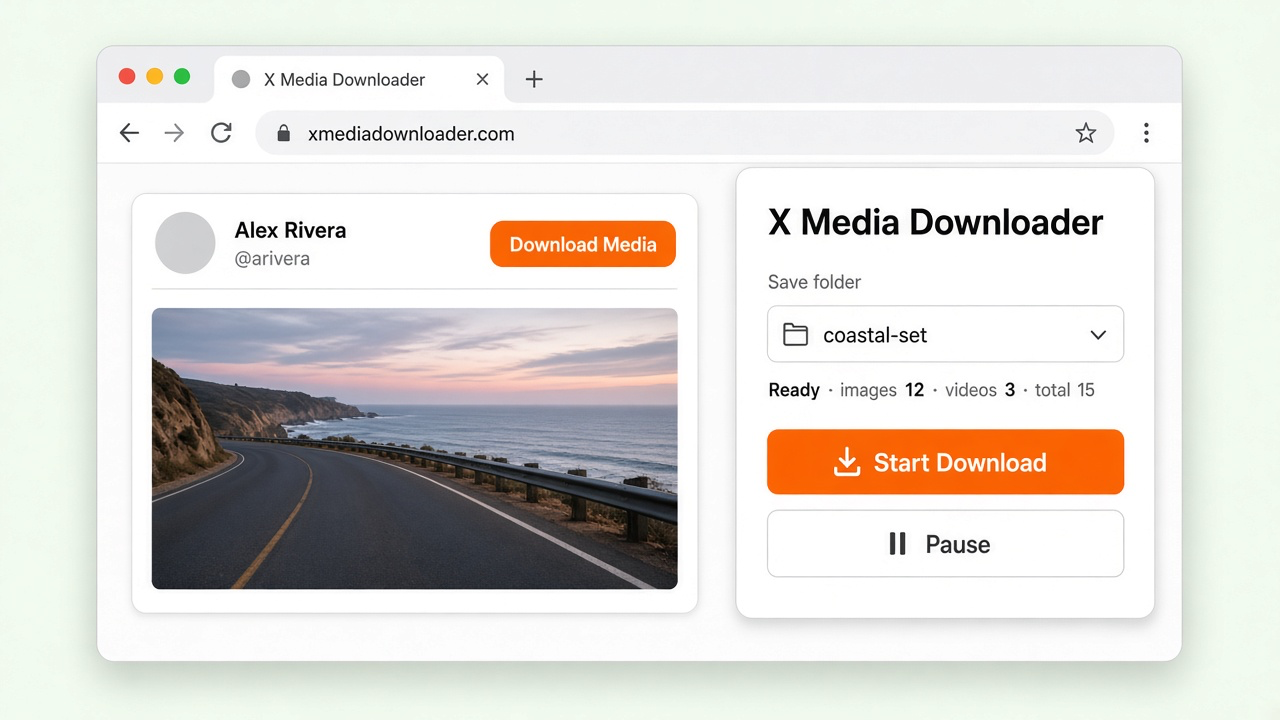Image resolution: width=1280 pixels, height=720 pixels.
Task: Pause the download
Action: [x=945, y=544]
